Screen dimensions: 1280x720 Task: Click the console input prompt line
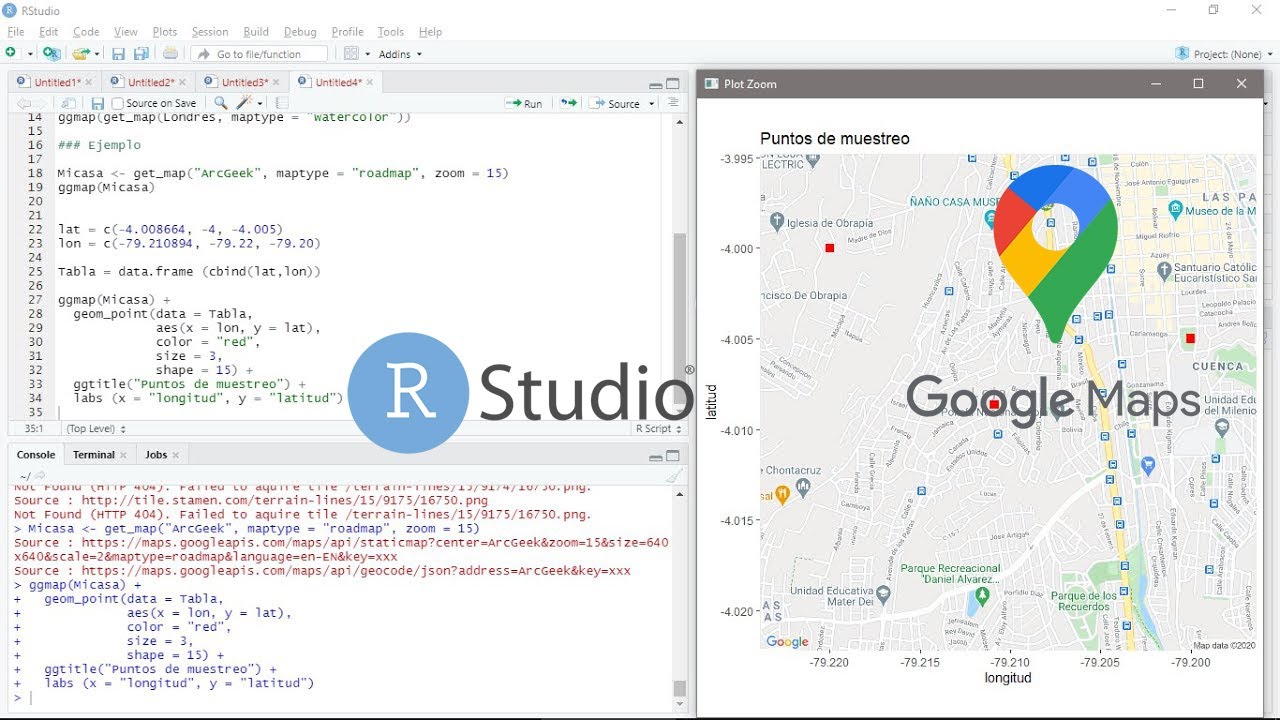pos(340,698)
